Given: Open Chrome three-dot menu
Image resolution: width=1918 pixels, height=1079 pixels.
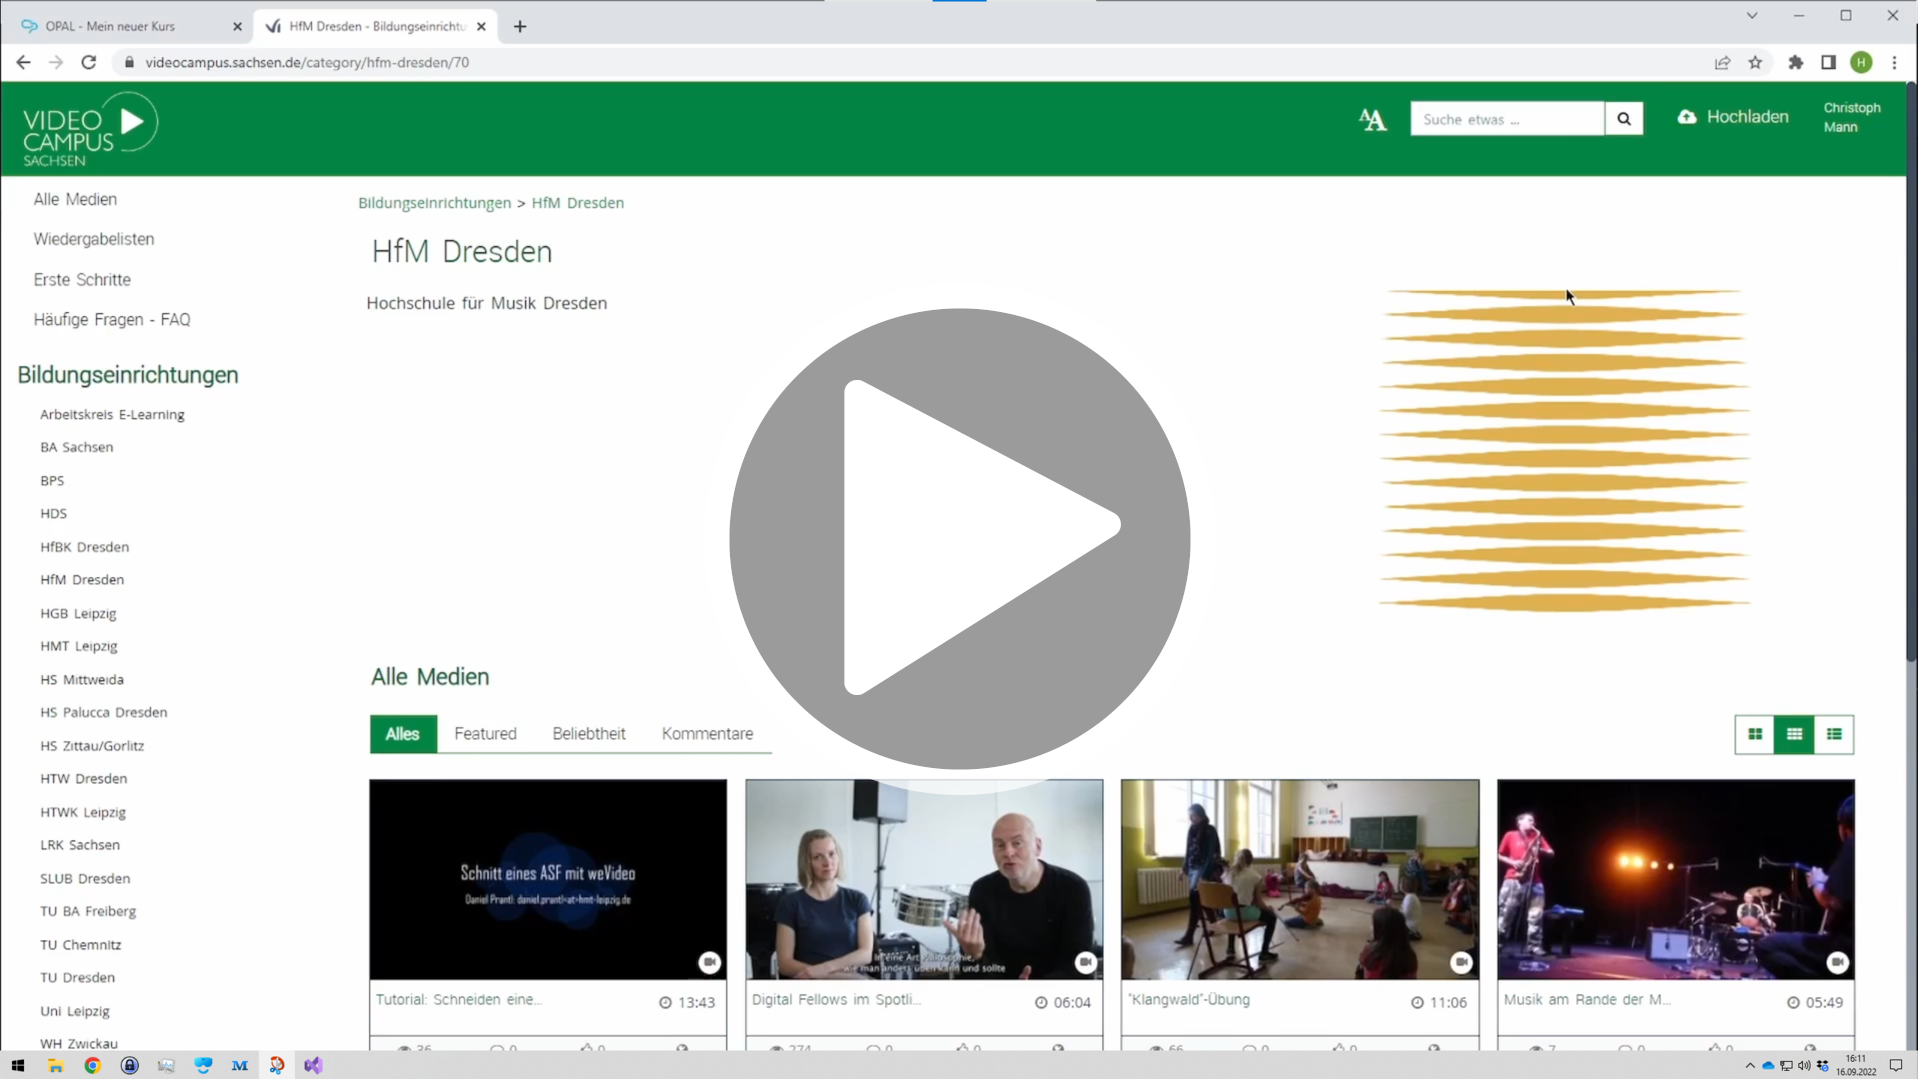Looking at the screenshot, I should [x=1894, y=62].
